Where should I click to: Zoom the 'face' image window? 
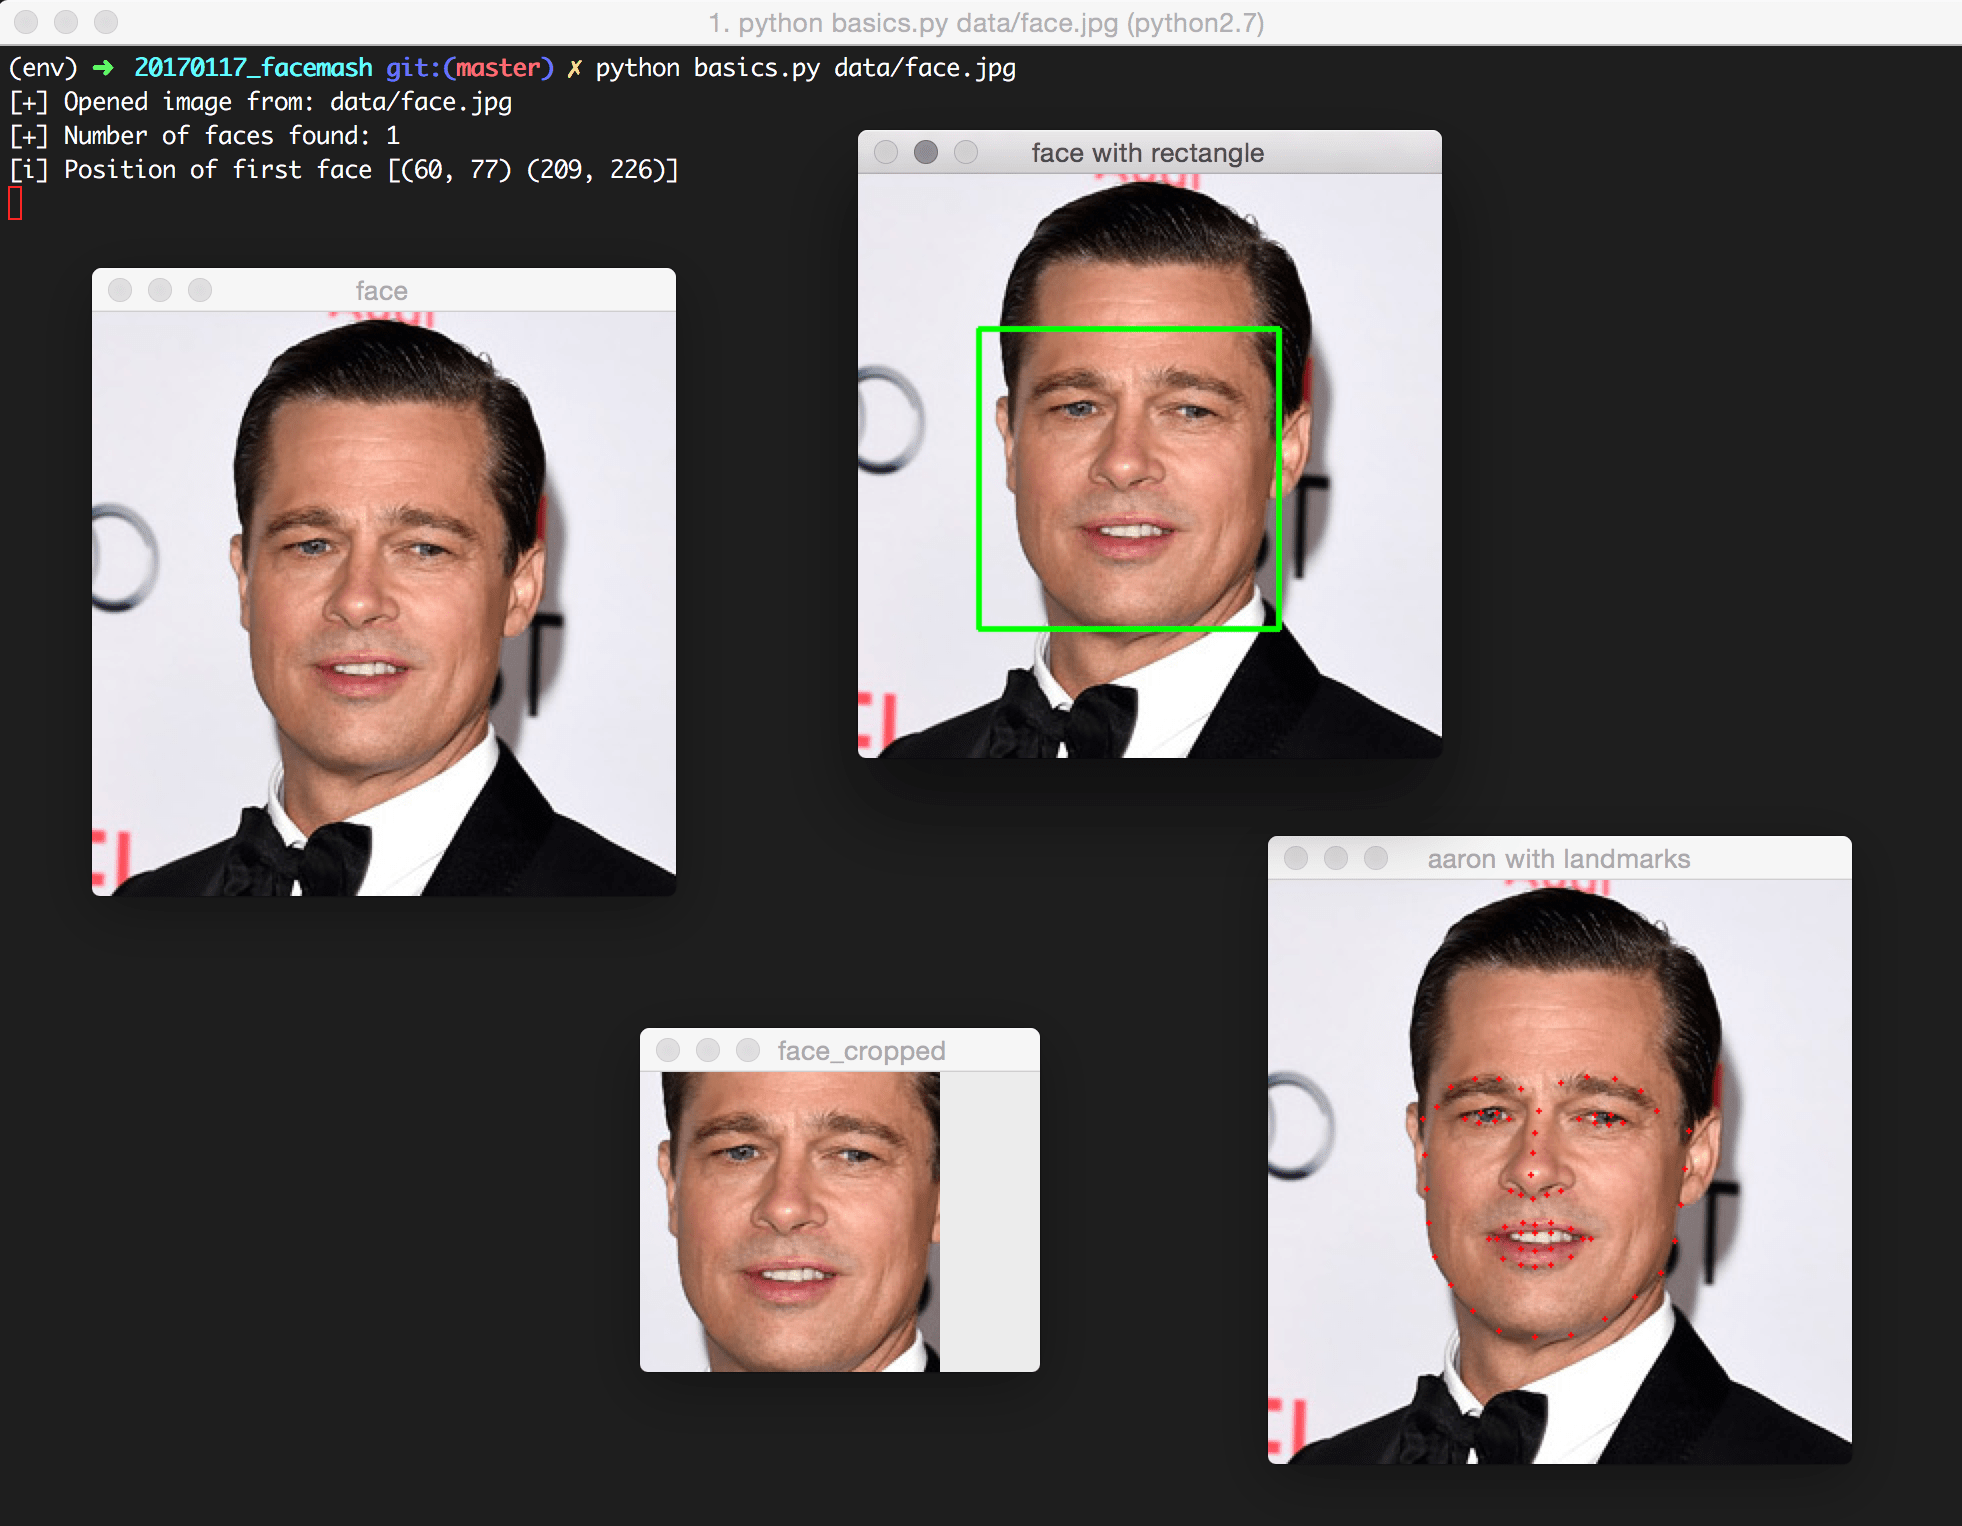pos(200,290)
